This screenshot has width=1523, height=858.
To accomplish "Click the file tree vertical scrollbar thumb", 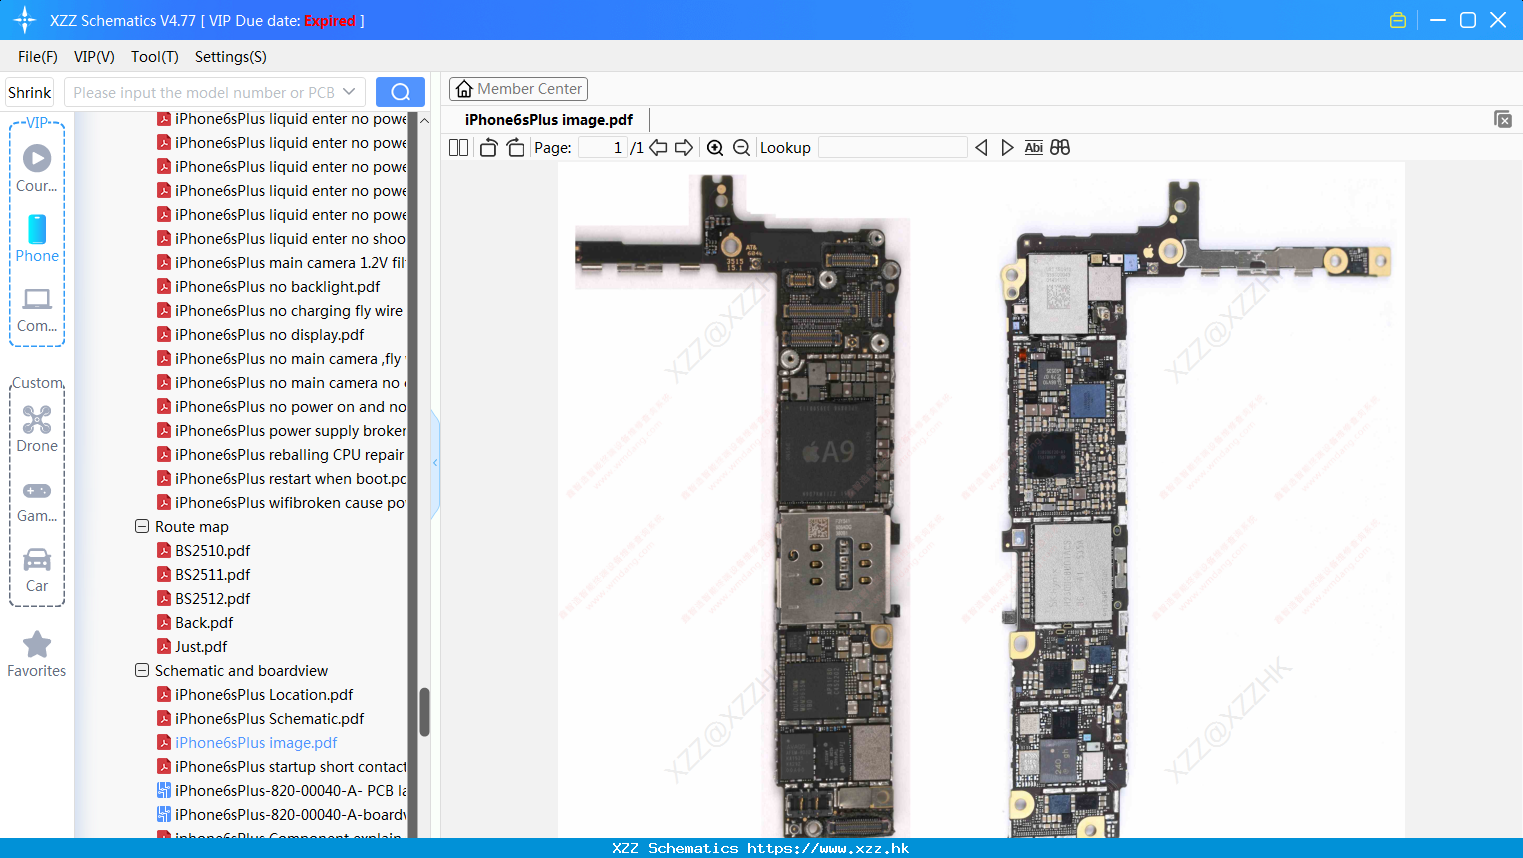I will [x=424, y=712].
